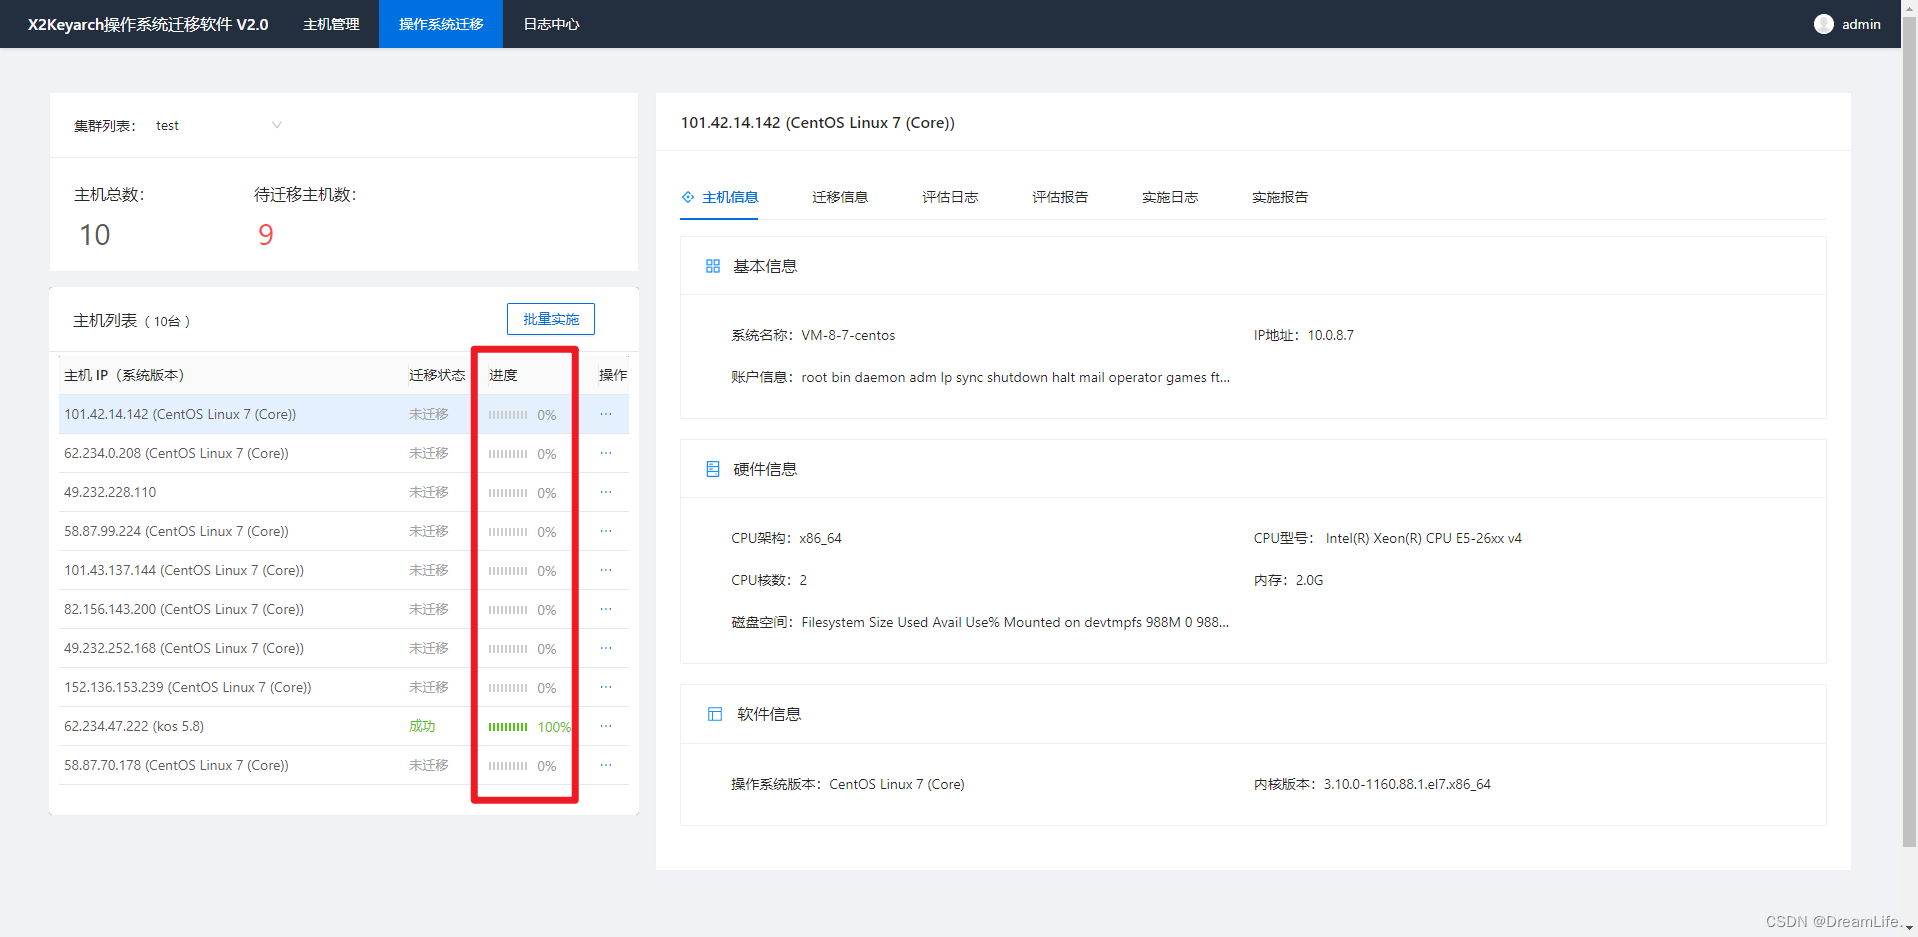Click the truncated 磁盘空间 filesystem text
This screenshot has height=937, width=1918.
pos(1015,622)
